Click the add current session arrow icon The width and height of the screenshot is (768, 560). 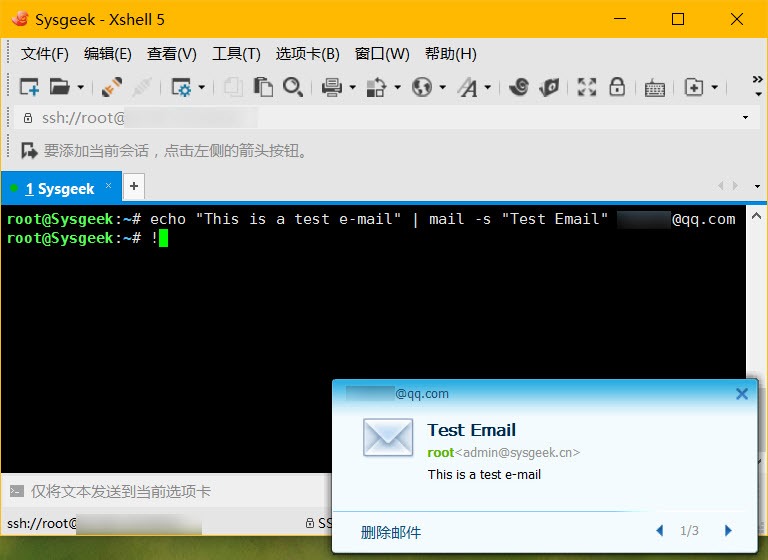[x=29, y=150]
